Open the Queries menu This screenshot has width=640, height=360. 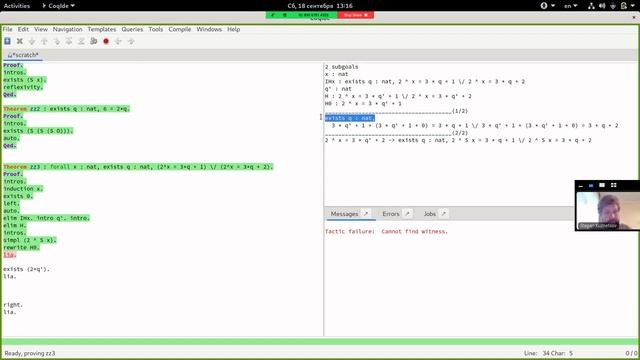pyautogui.click(x=132, y=29)
